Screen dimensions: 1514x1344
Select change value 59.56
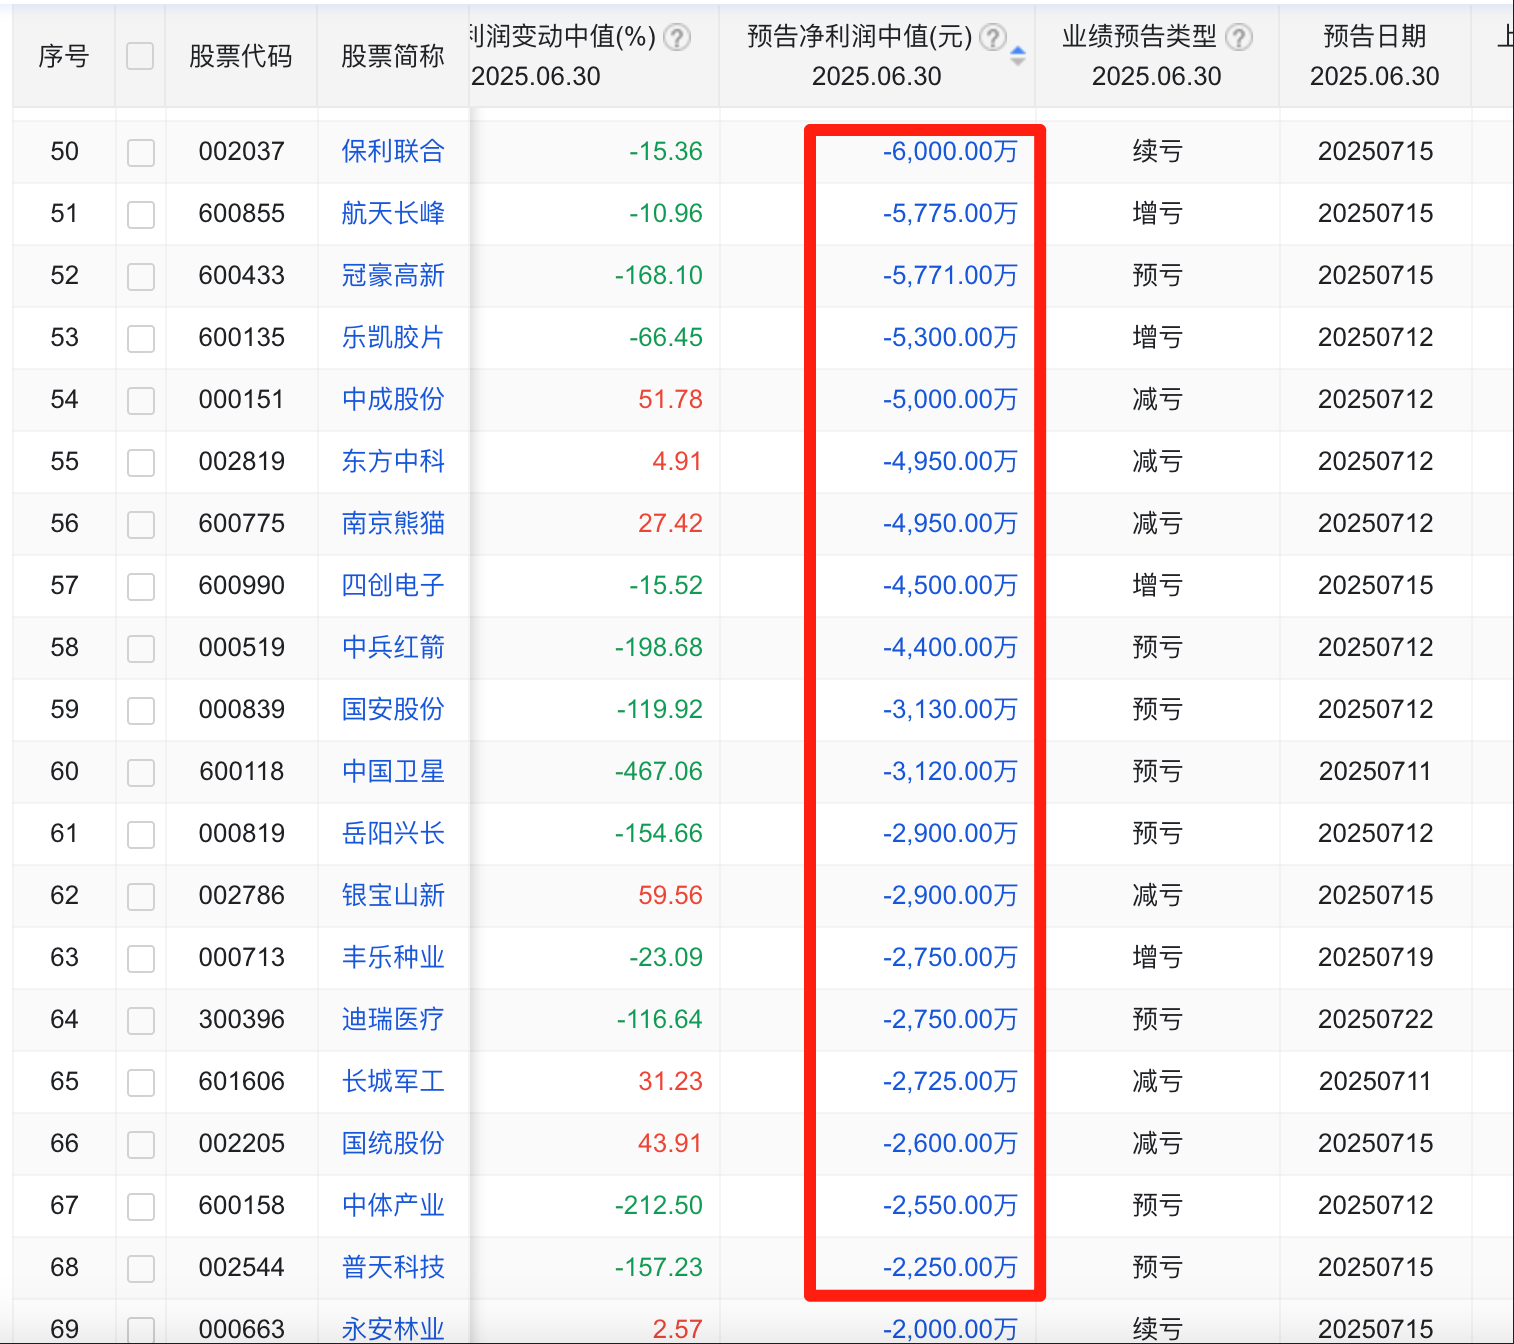(671, 895)
